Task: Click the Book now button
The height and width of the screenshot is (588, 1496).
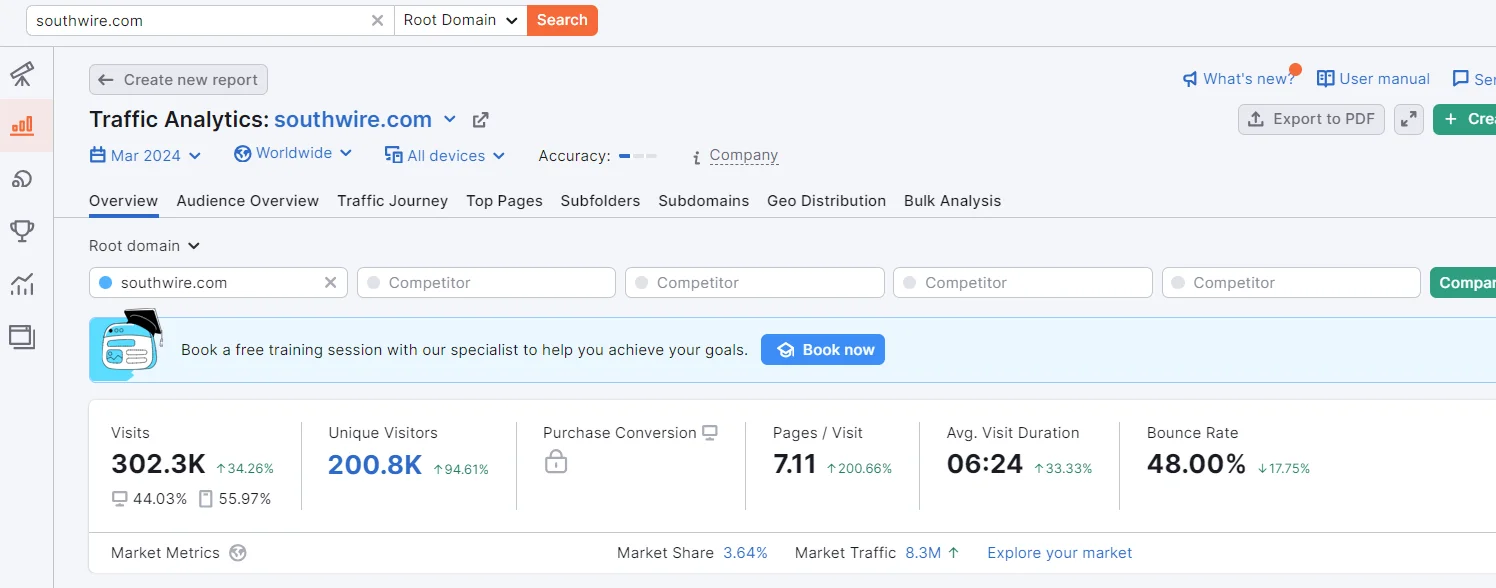Action: pyautogui.click(x=823, y=350)
